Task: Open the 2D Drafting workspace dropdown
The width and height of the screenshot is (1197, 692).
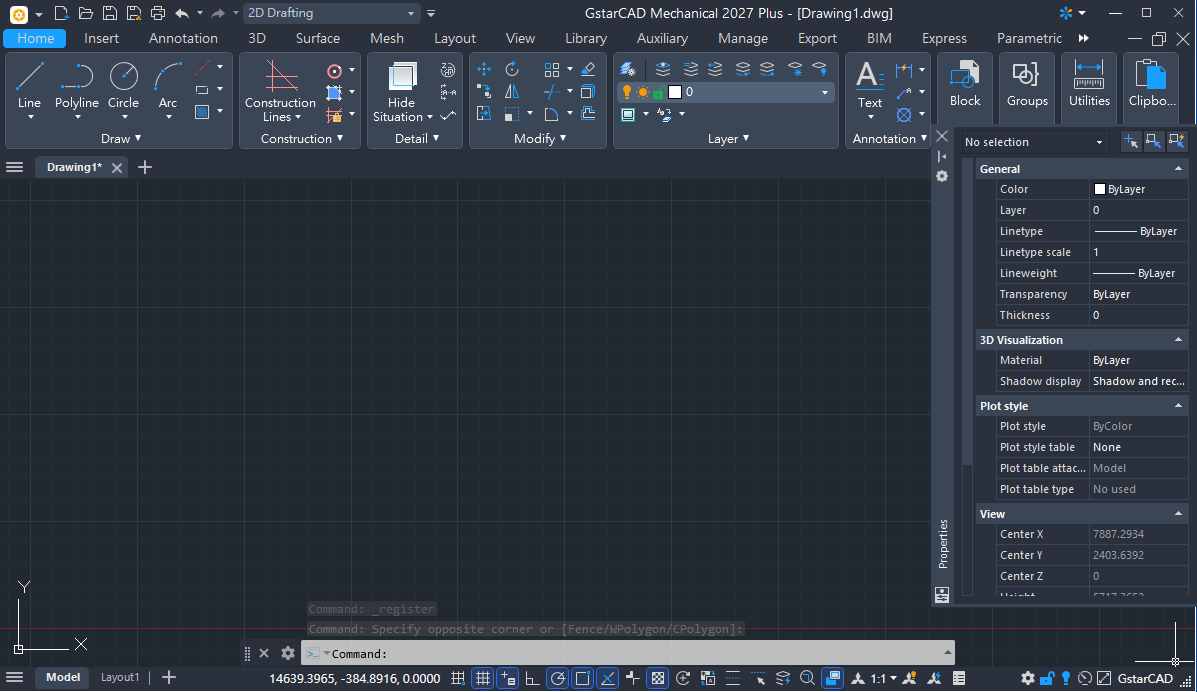Action: [331, 13]
